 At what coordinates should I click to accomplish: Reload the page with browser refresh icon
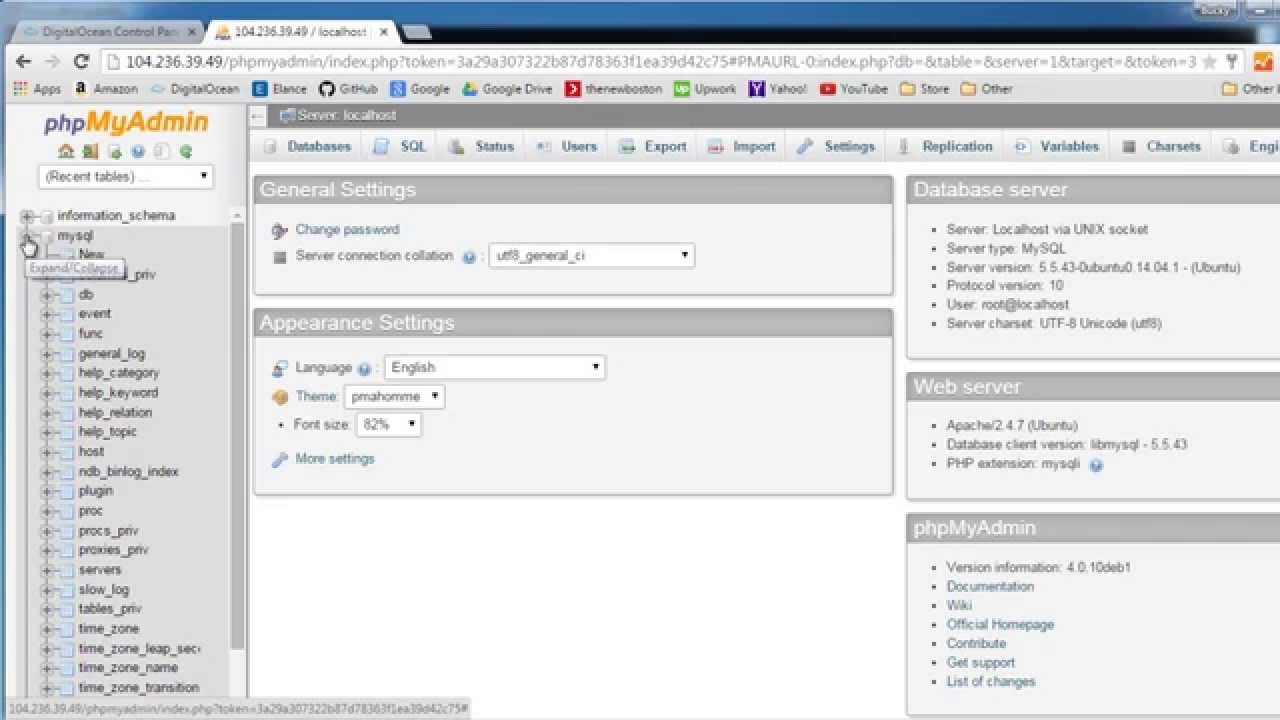pyautogui.click(x=83, y=62)
